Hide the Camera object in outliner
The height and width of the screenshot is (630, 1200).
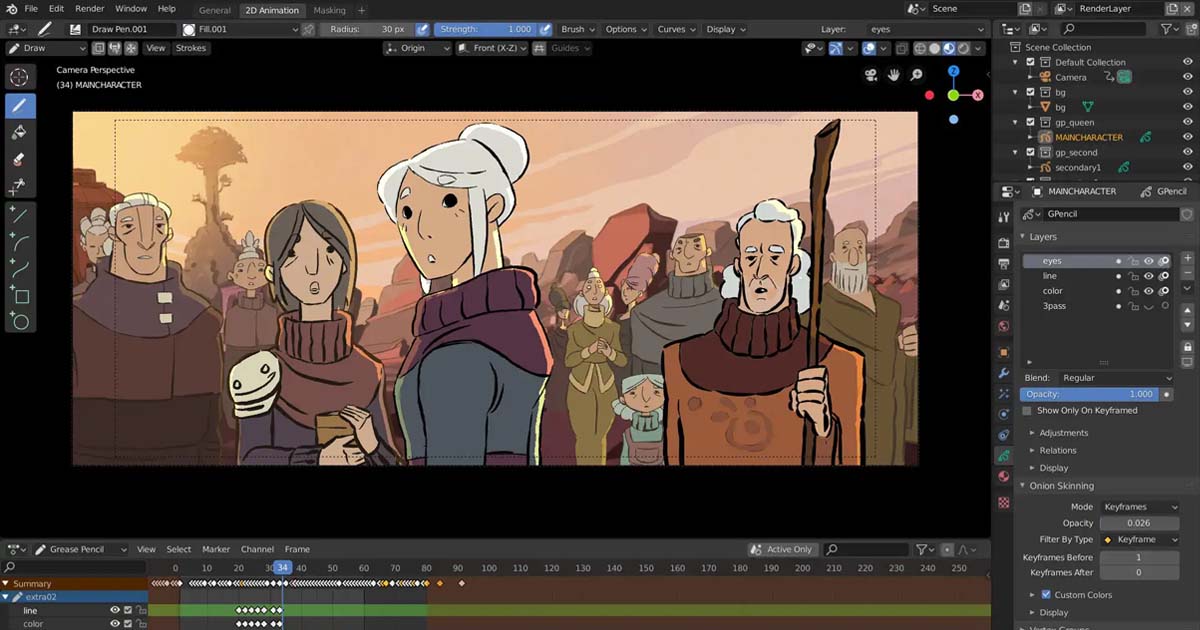tap(1188, 77)
